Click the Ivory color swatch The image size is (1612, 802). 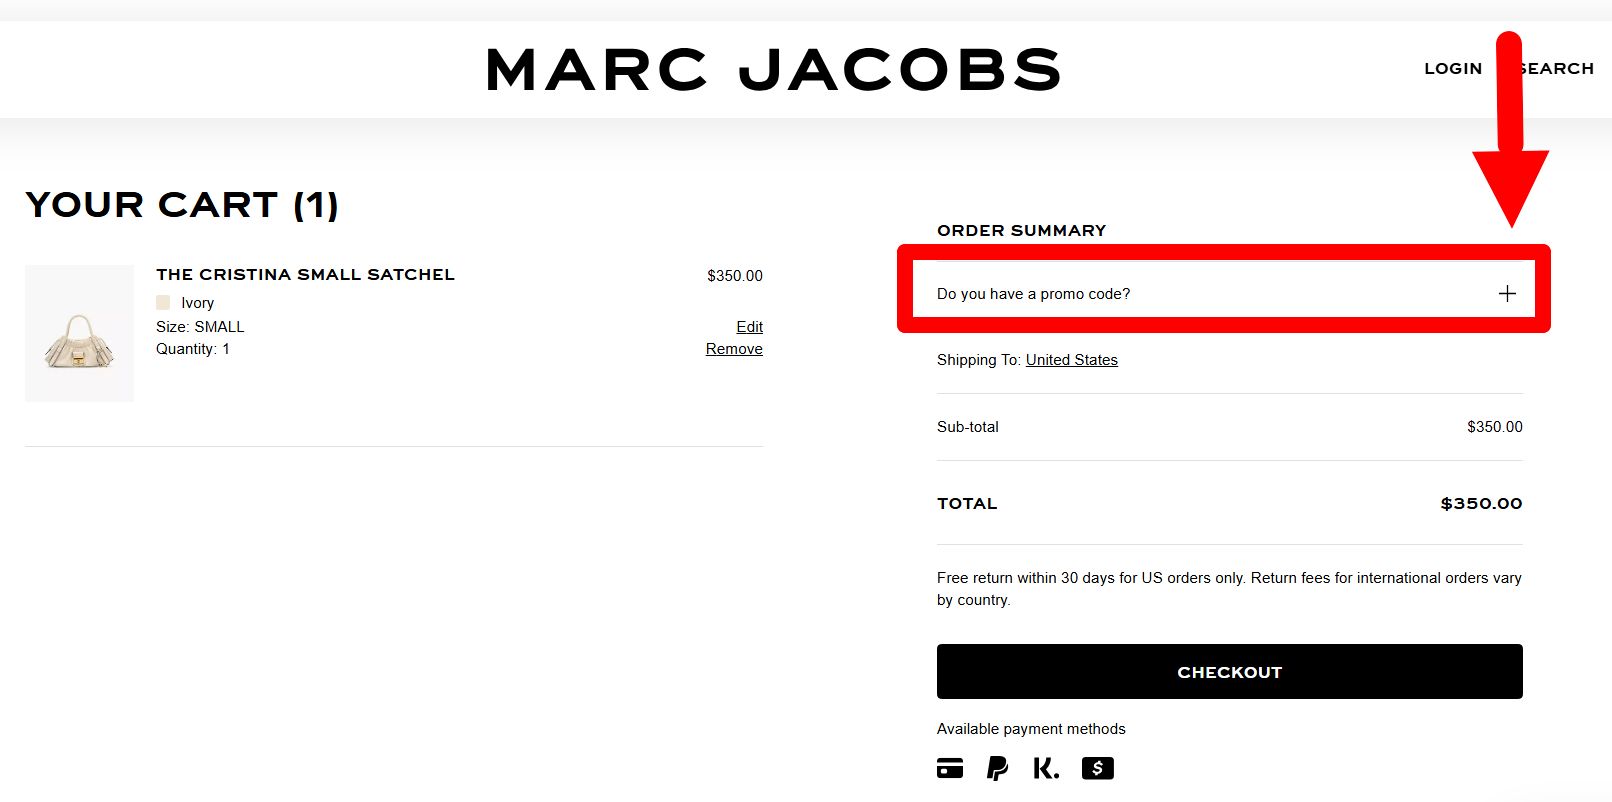163,302
